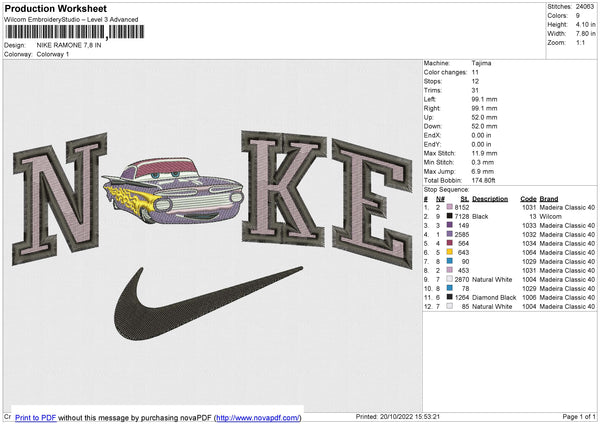Click the pink swatch with 8152 stitches

coord(450,207)
